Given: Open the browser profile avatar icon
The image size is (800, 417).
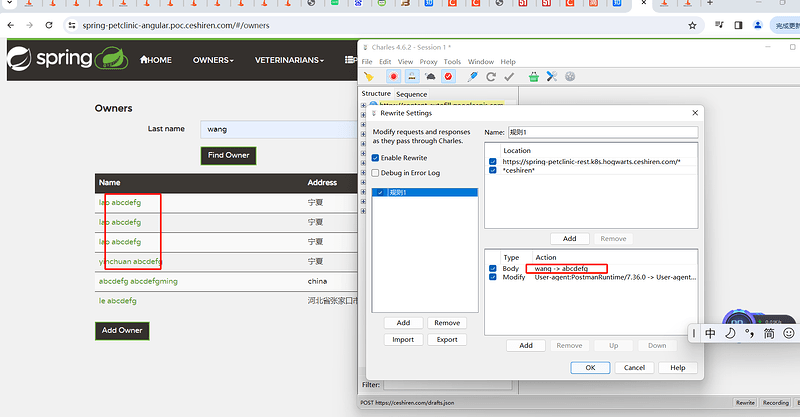Looking at the screenshot, I should pos(758,25).
